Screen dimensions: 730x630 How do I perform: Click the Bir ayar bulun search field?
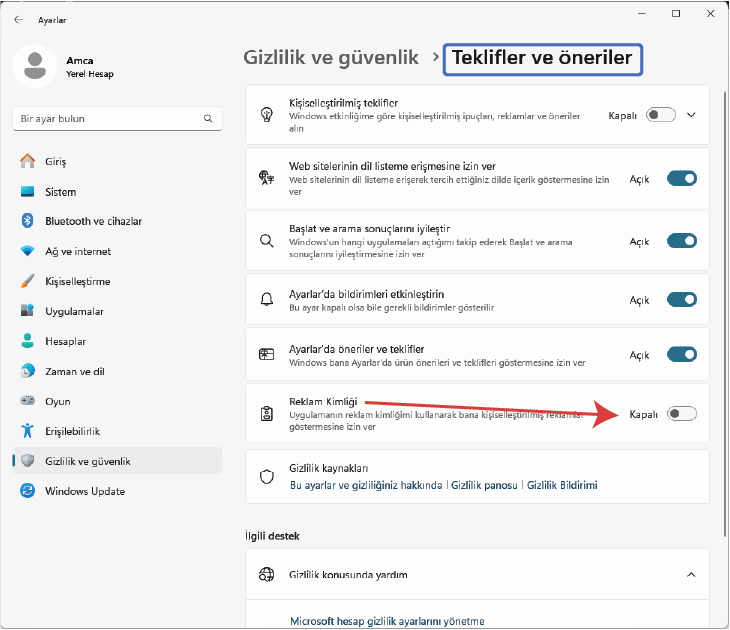tap(117, 119)
